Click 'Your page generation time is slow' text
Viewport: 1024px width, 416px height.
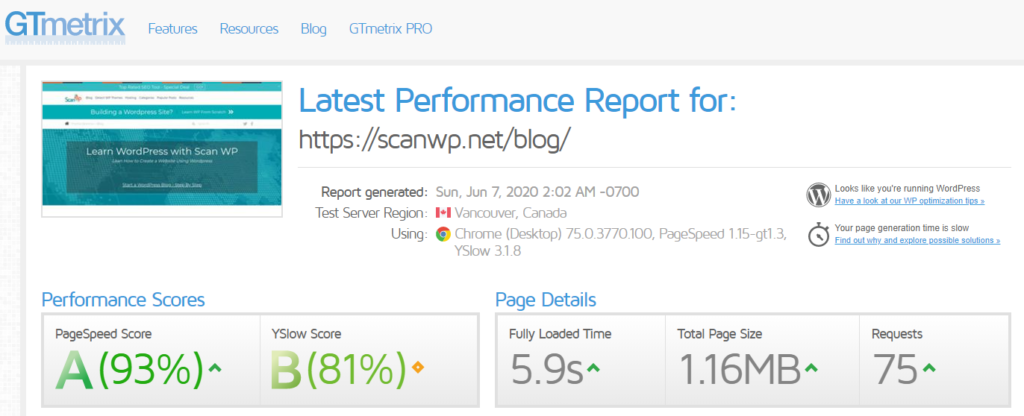[902, 228]
